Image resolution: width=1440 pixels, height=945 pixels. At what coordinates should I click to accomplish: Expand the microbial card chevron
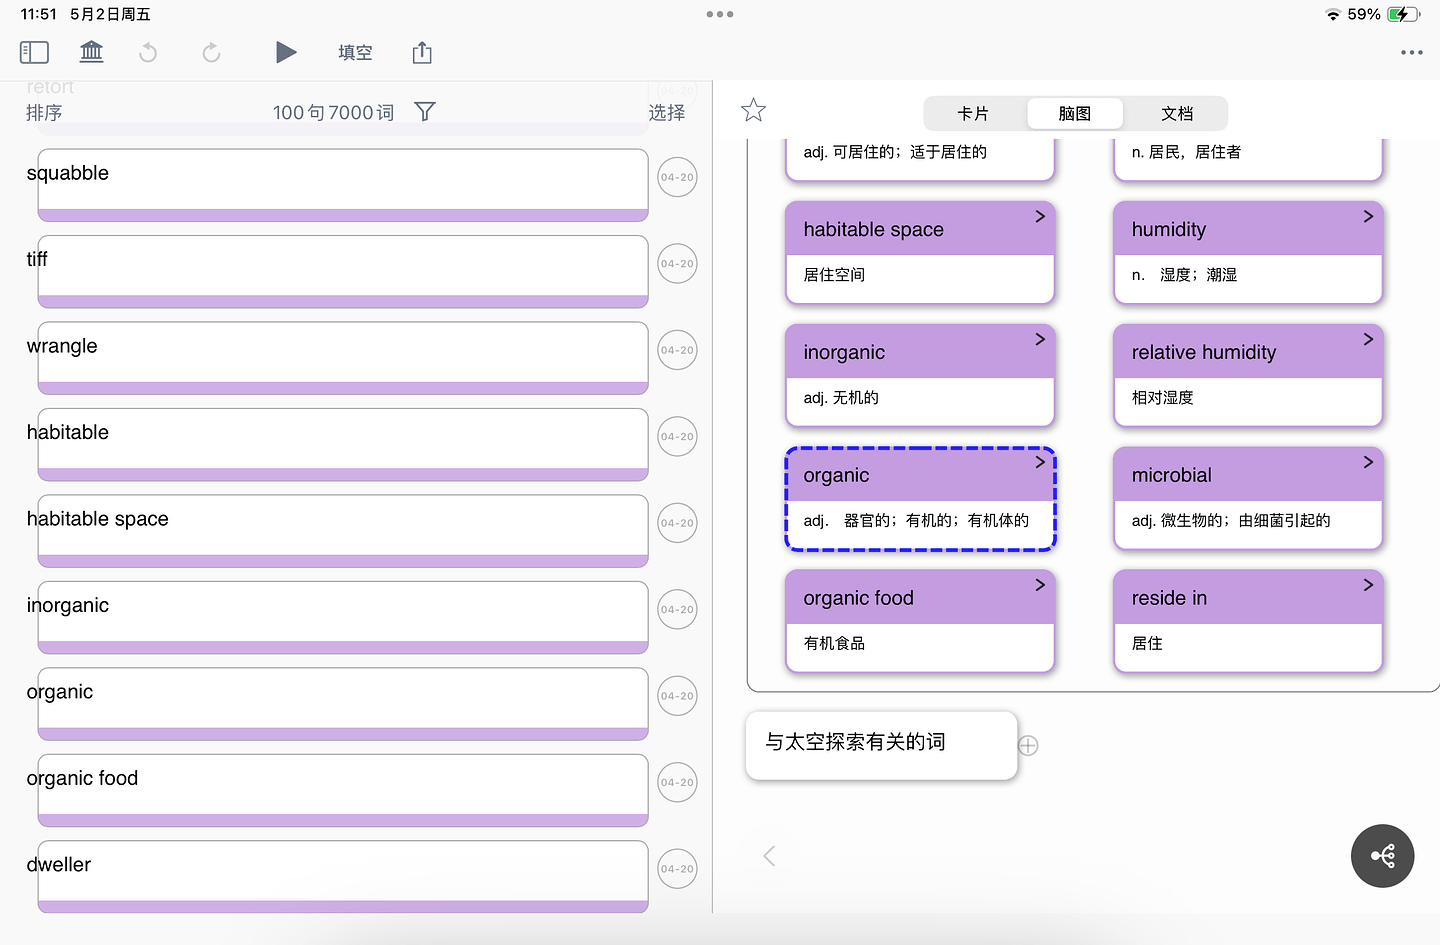click(x=1368, y=462)
